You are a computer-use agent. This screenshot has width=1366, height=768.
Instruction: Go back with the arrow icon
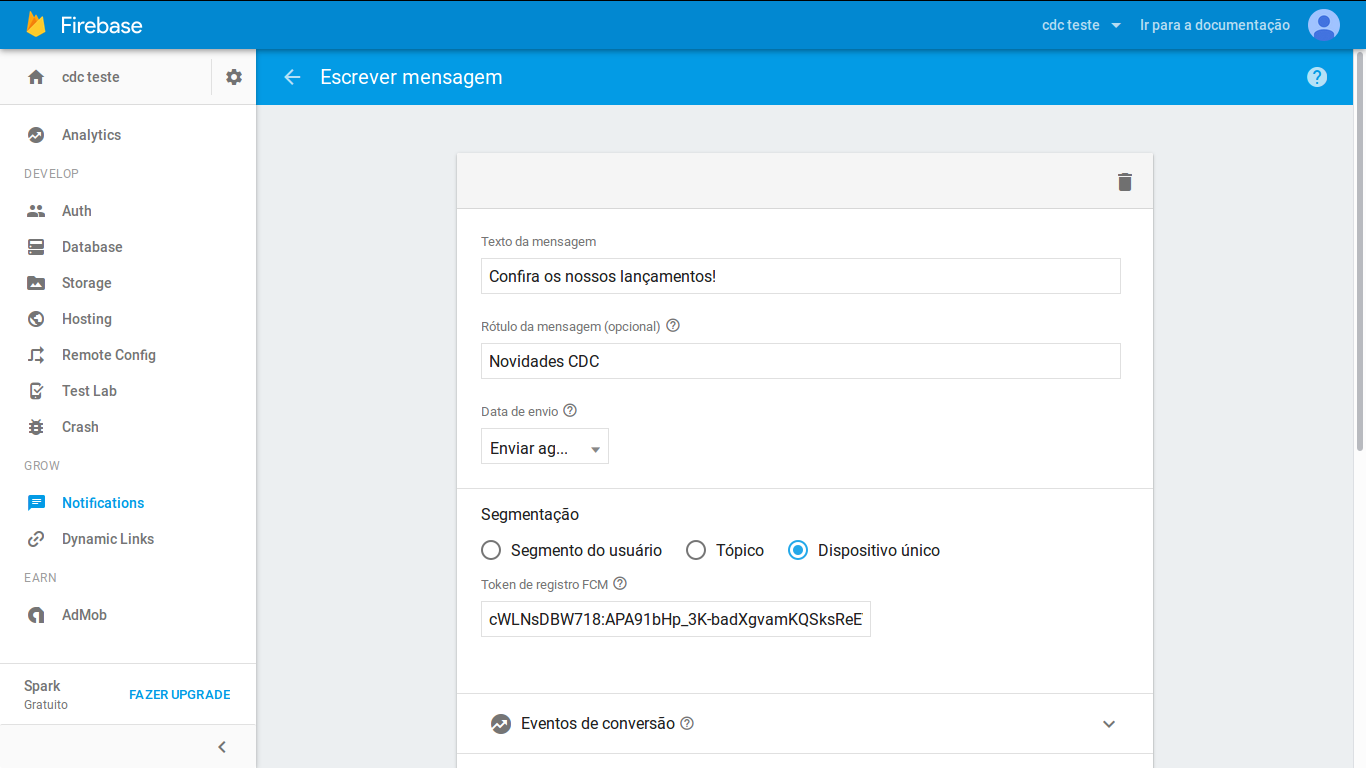pos(292,77)
